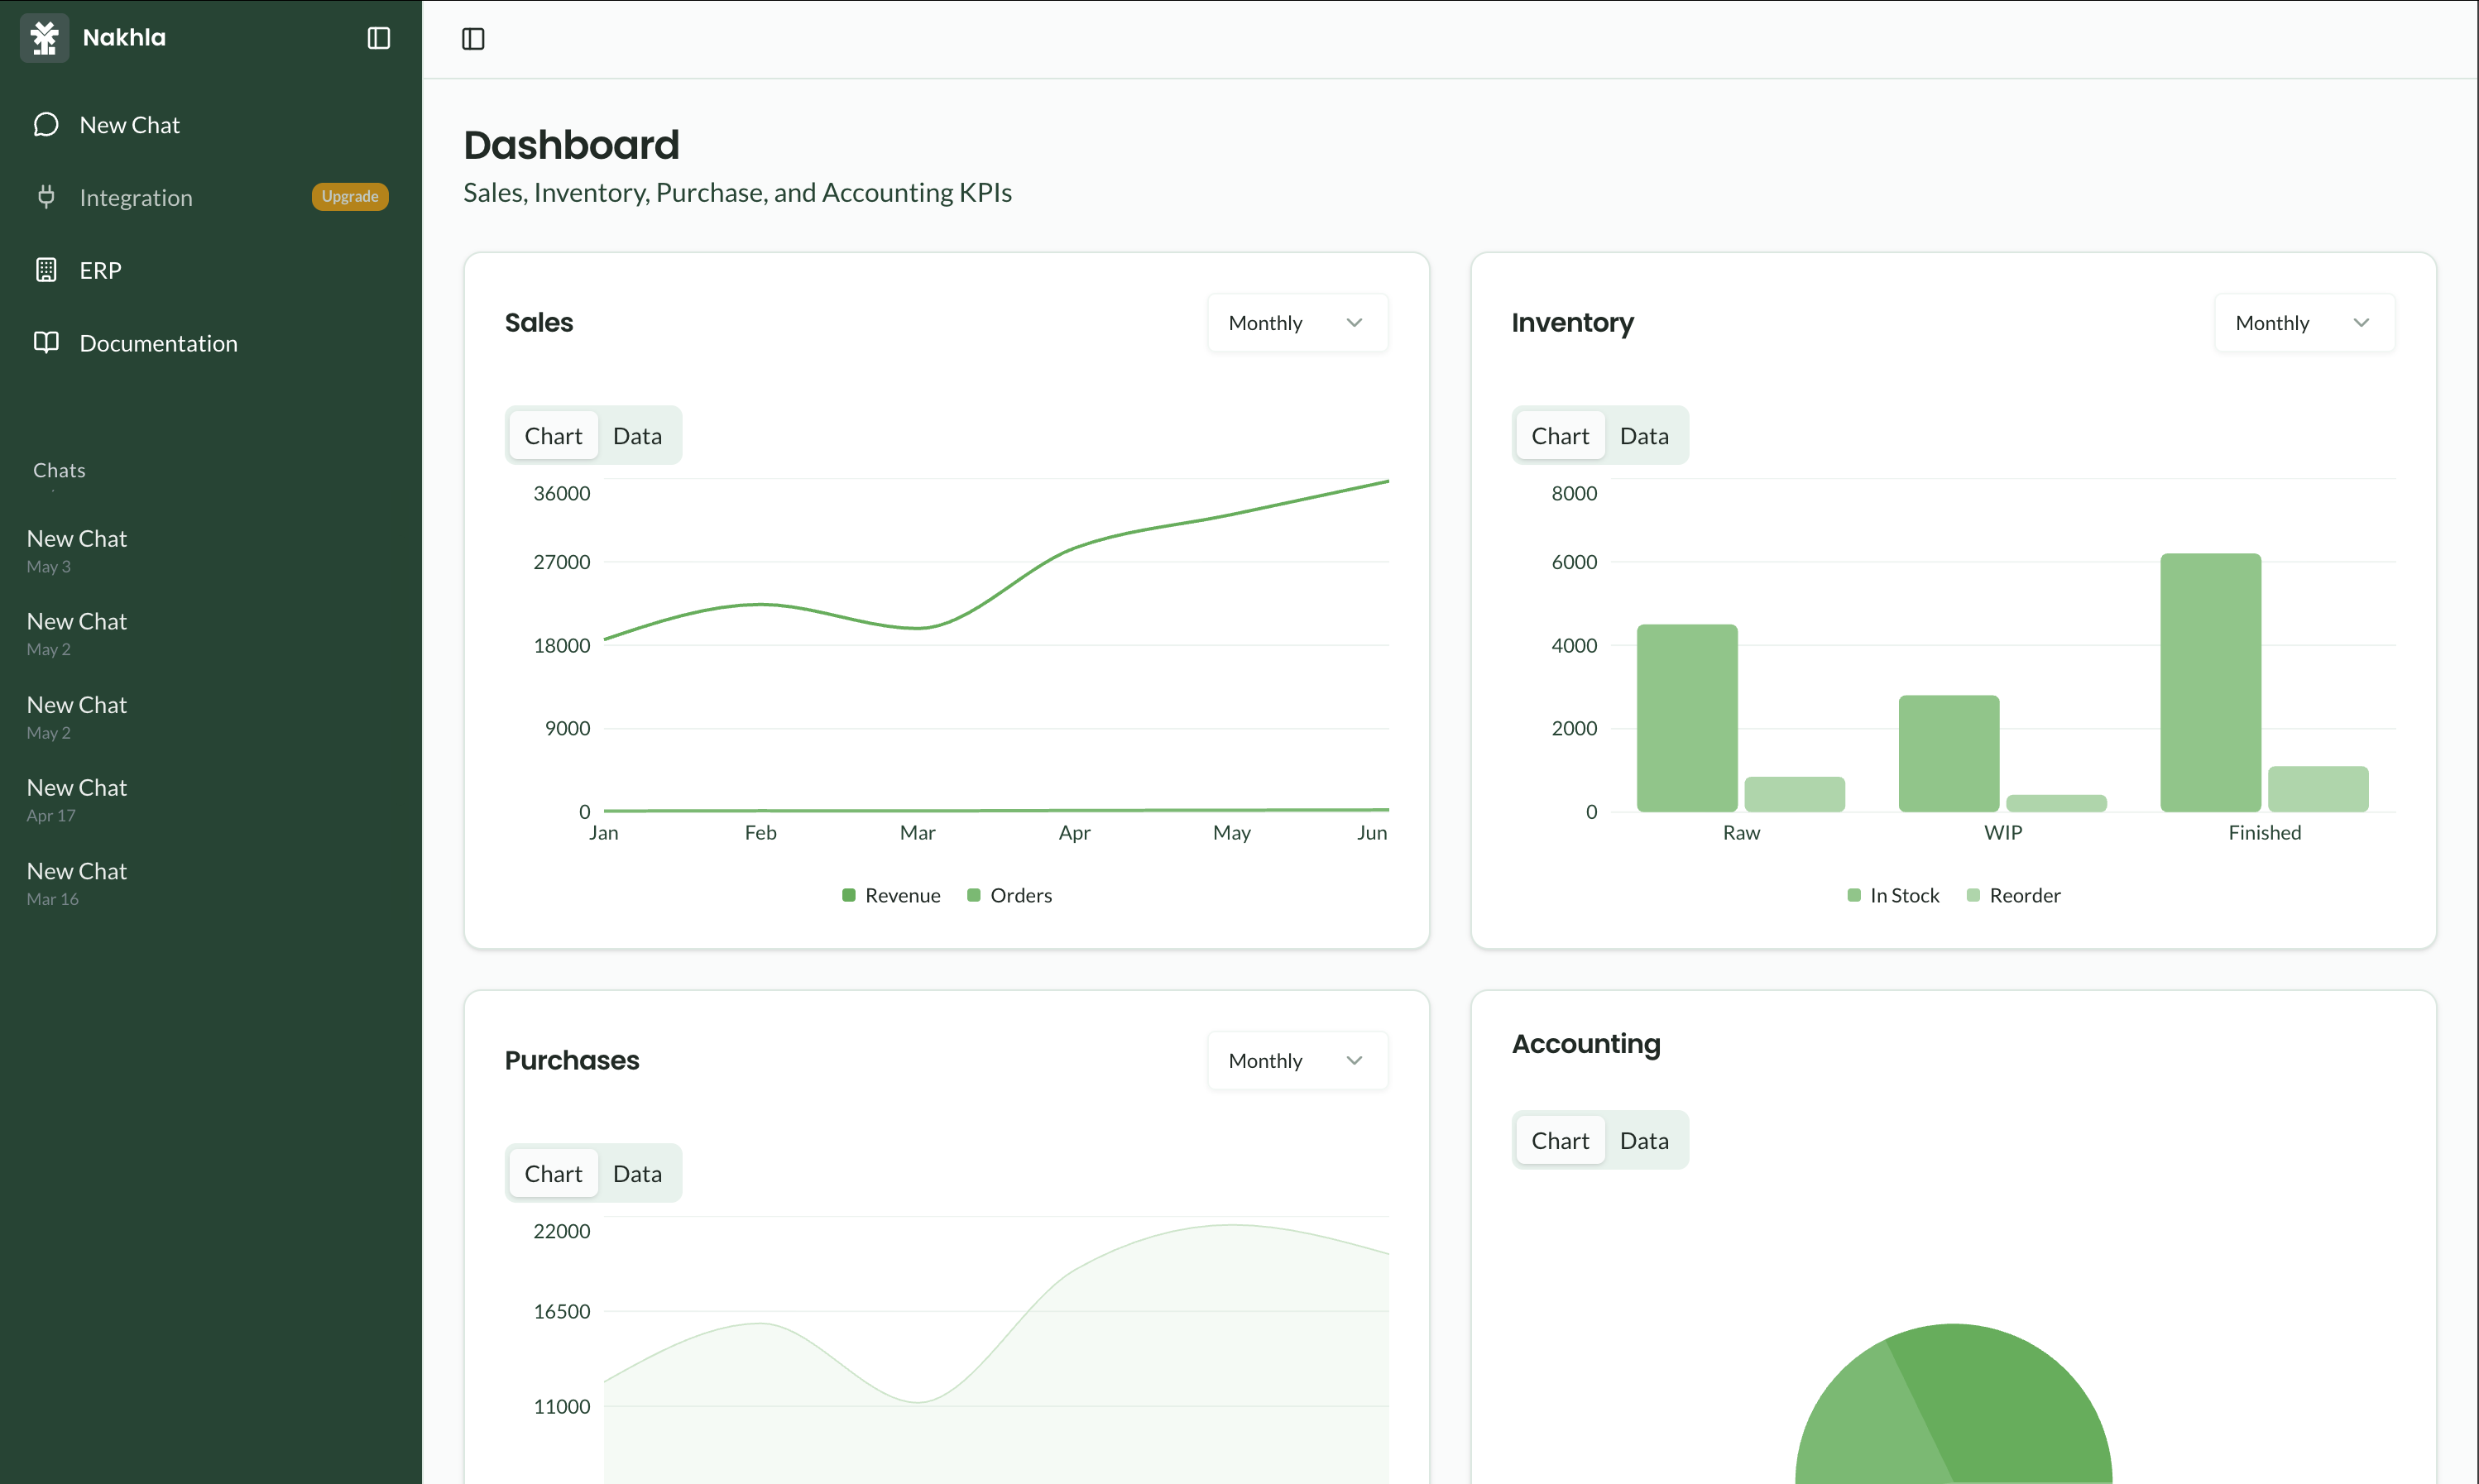
Task: Click the WIP In Stock bar
Action: [1949, 754]
